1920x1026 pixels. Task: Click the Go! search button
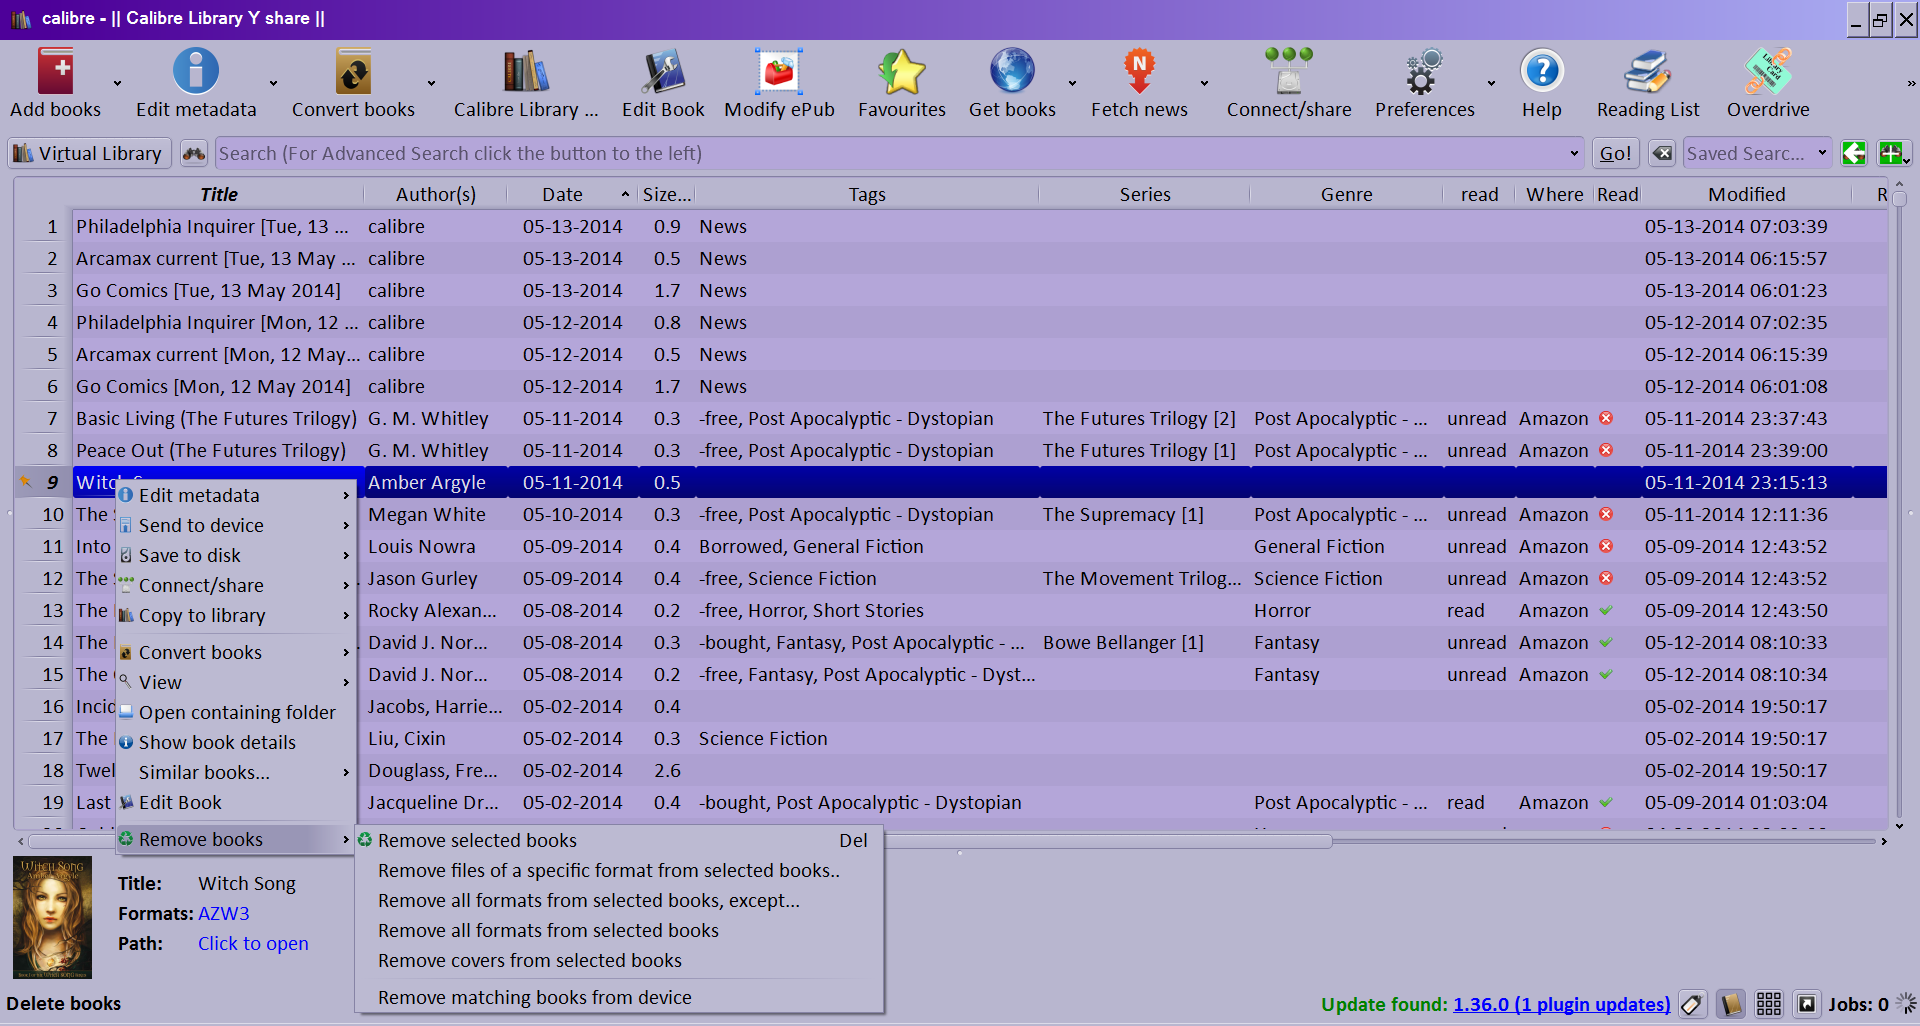(1615, 153)
